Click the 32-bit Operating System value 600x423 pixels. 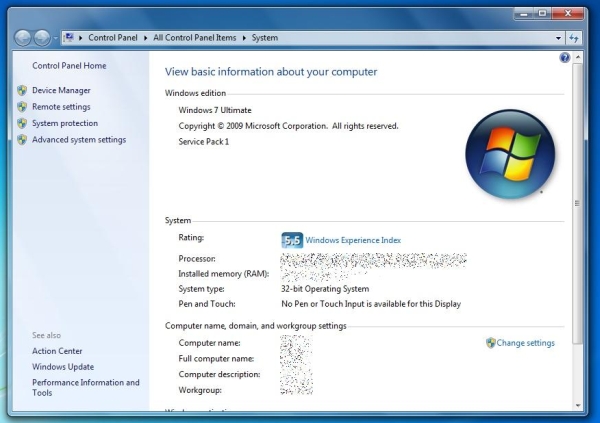(x=325, y=289)
